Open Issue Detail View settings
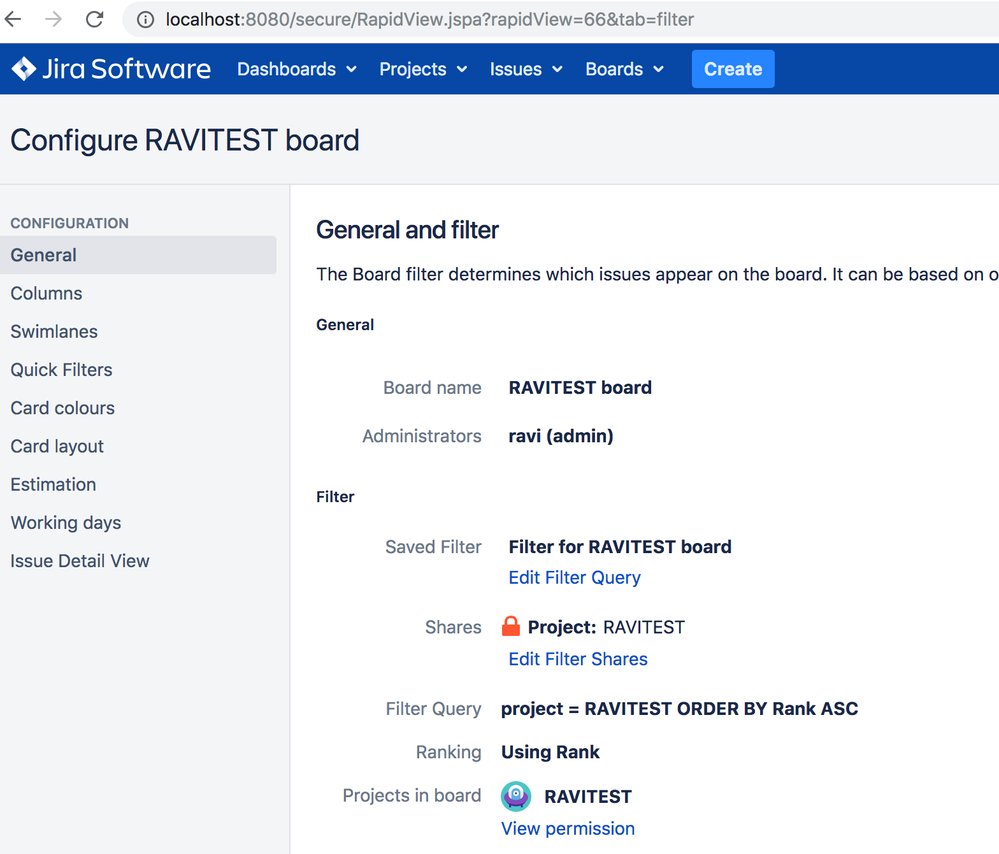999x854 pixels. tap(80, 561)
